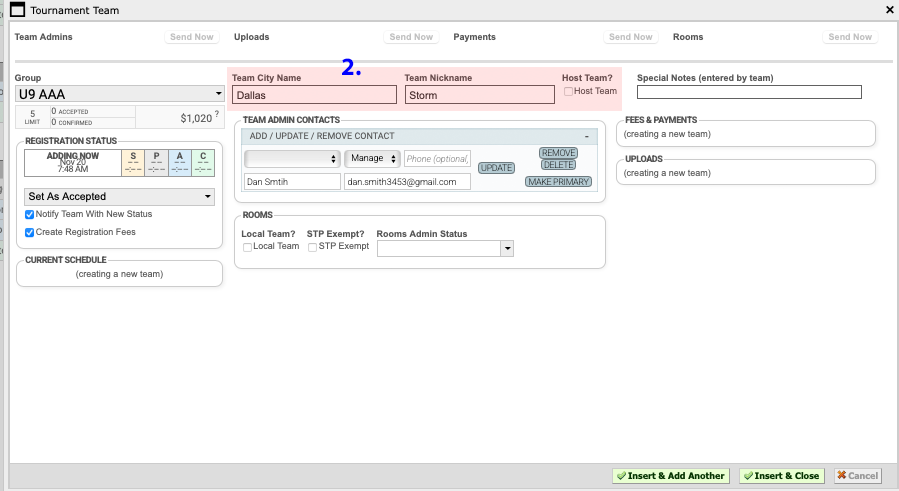Click the REMOVE contact button
899x491 pixels.
pos(558,153)
